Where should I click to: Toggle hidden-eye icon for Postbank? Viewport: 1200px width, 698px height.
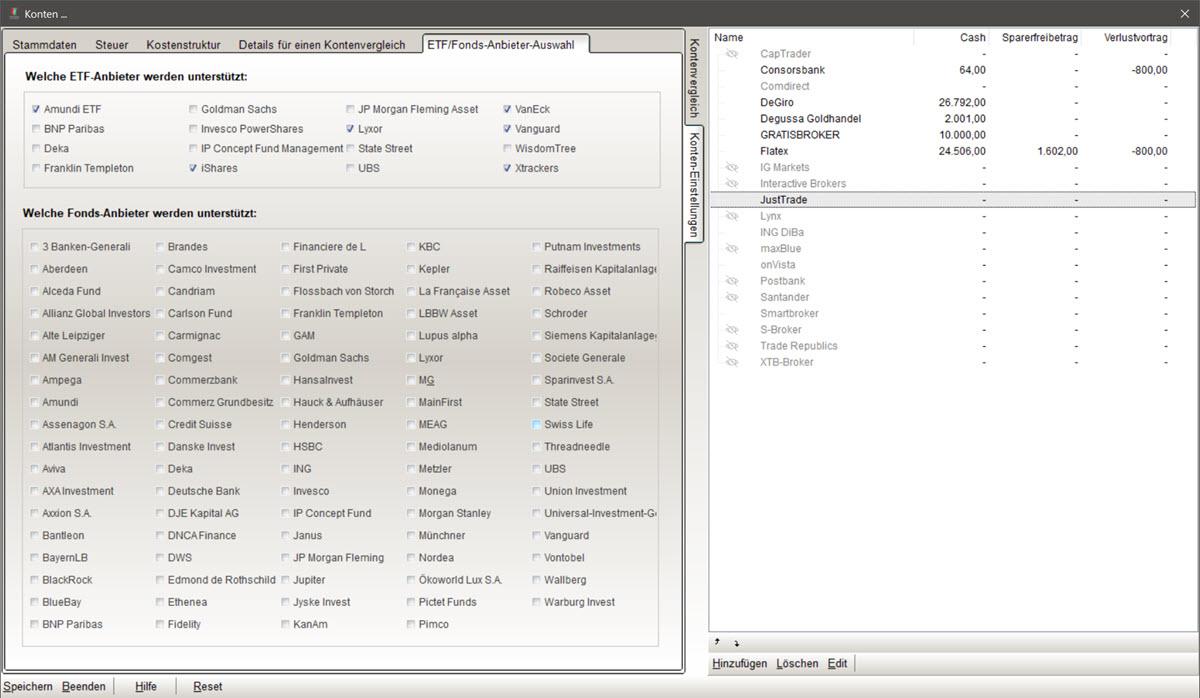731,281
